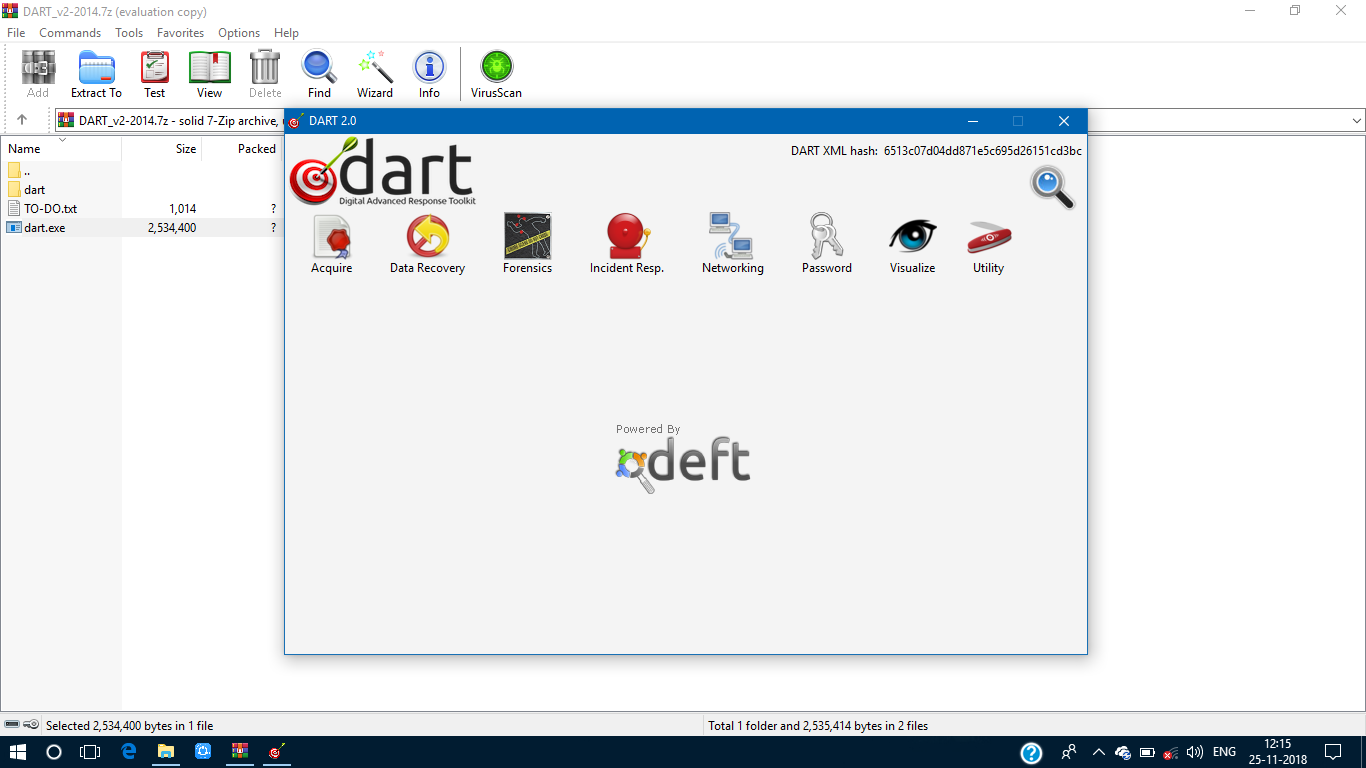Open the People icon in the taskbar
The height and width of the screenshot is (768, 1366).
[x=1069, y=752]
